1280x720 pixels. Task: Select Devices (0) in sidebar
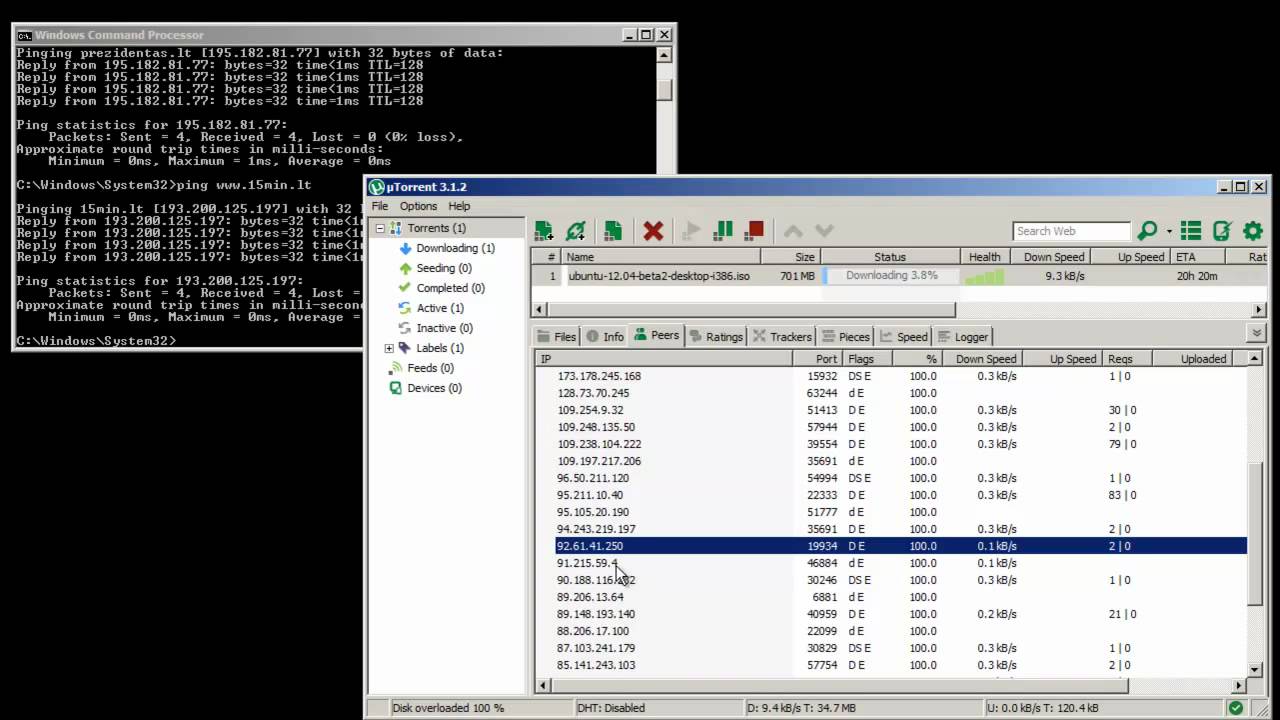point(425,388)
